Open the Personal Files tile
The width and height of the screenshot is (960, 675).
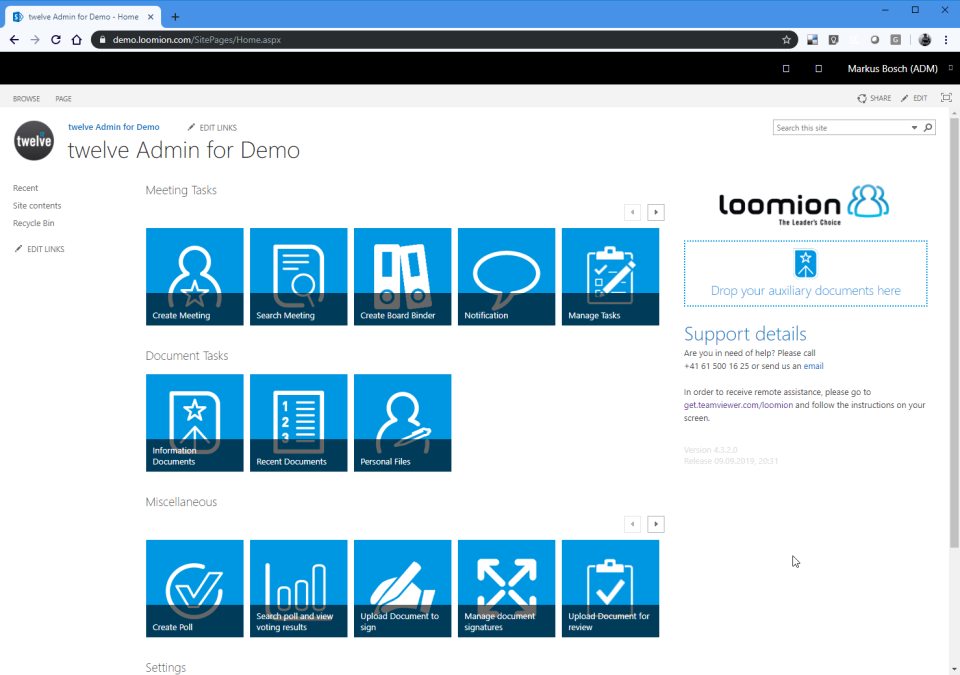tap(402, 422)
